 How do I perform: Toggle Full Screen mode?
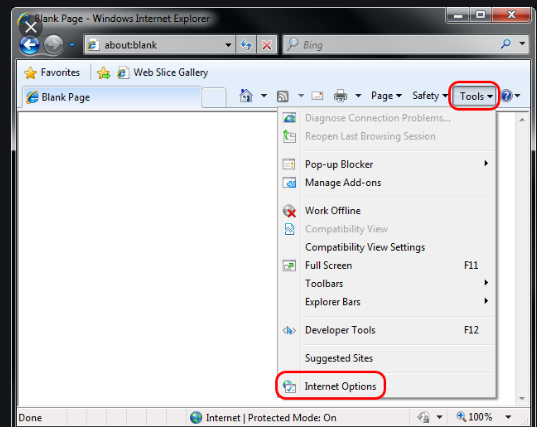(387, 265)
